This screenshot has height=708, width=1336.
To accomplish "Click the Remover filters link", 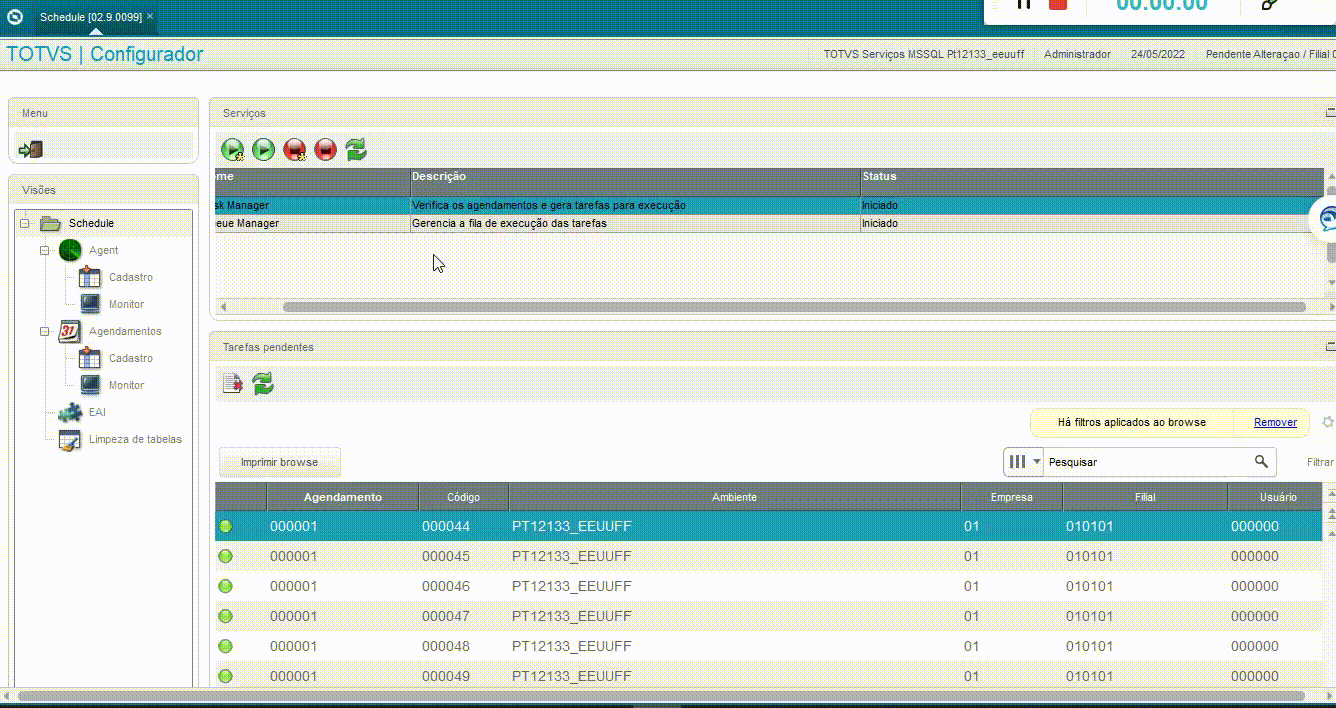I will pos(1275,422).
